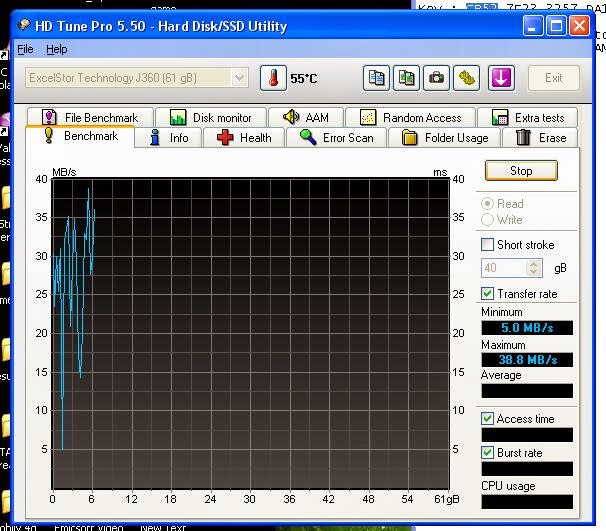Close the HD Tune Pro window
The width and height of the screenshot is (606, 531).
[579, 26]
